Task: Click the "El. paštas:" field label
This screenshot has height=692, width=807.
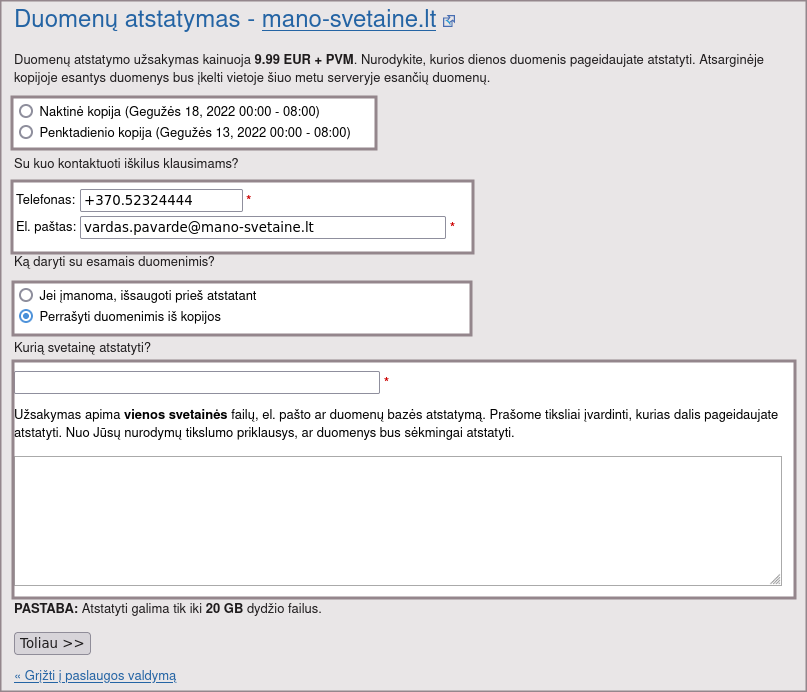Action: (x=46, y=227)
